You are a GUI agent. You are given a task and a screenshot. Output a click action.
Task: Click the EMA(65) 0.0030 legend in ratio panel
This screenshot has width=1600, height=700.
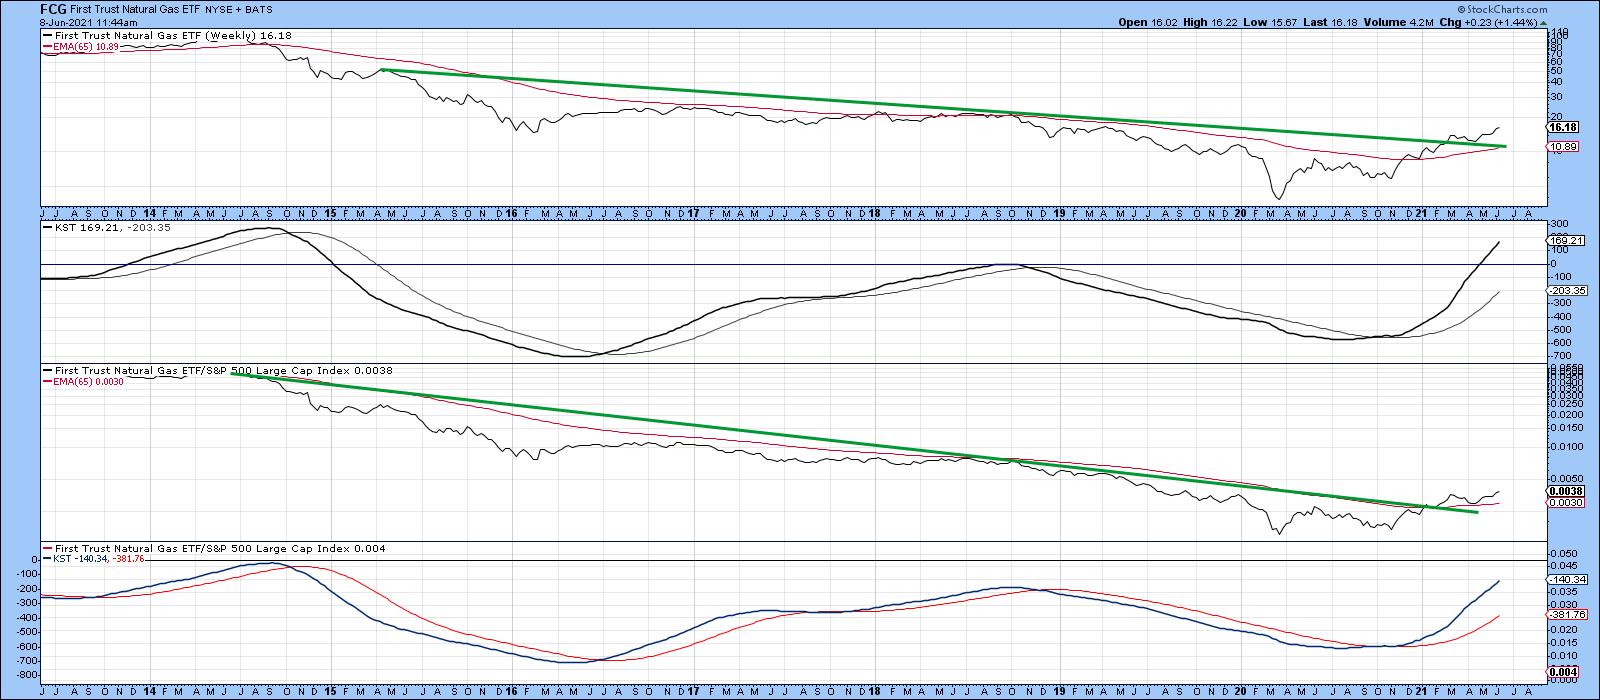pyautogui.click(x=88, y=381)
